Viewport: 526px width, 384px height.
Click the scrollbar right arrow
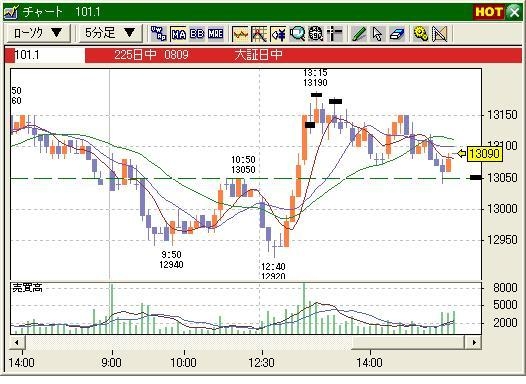[473, 342]
